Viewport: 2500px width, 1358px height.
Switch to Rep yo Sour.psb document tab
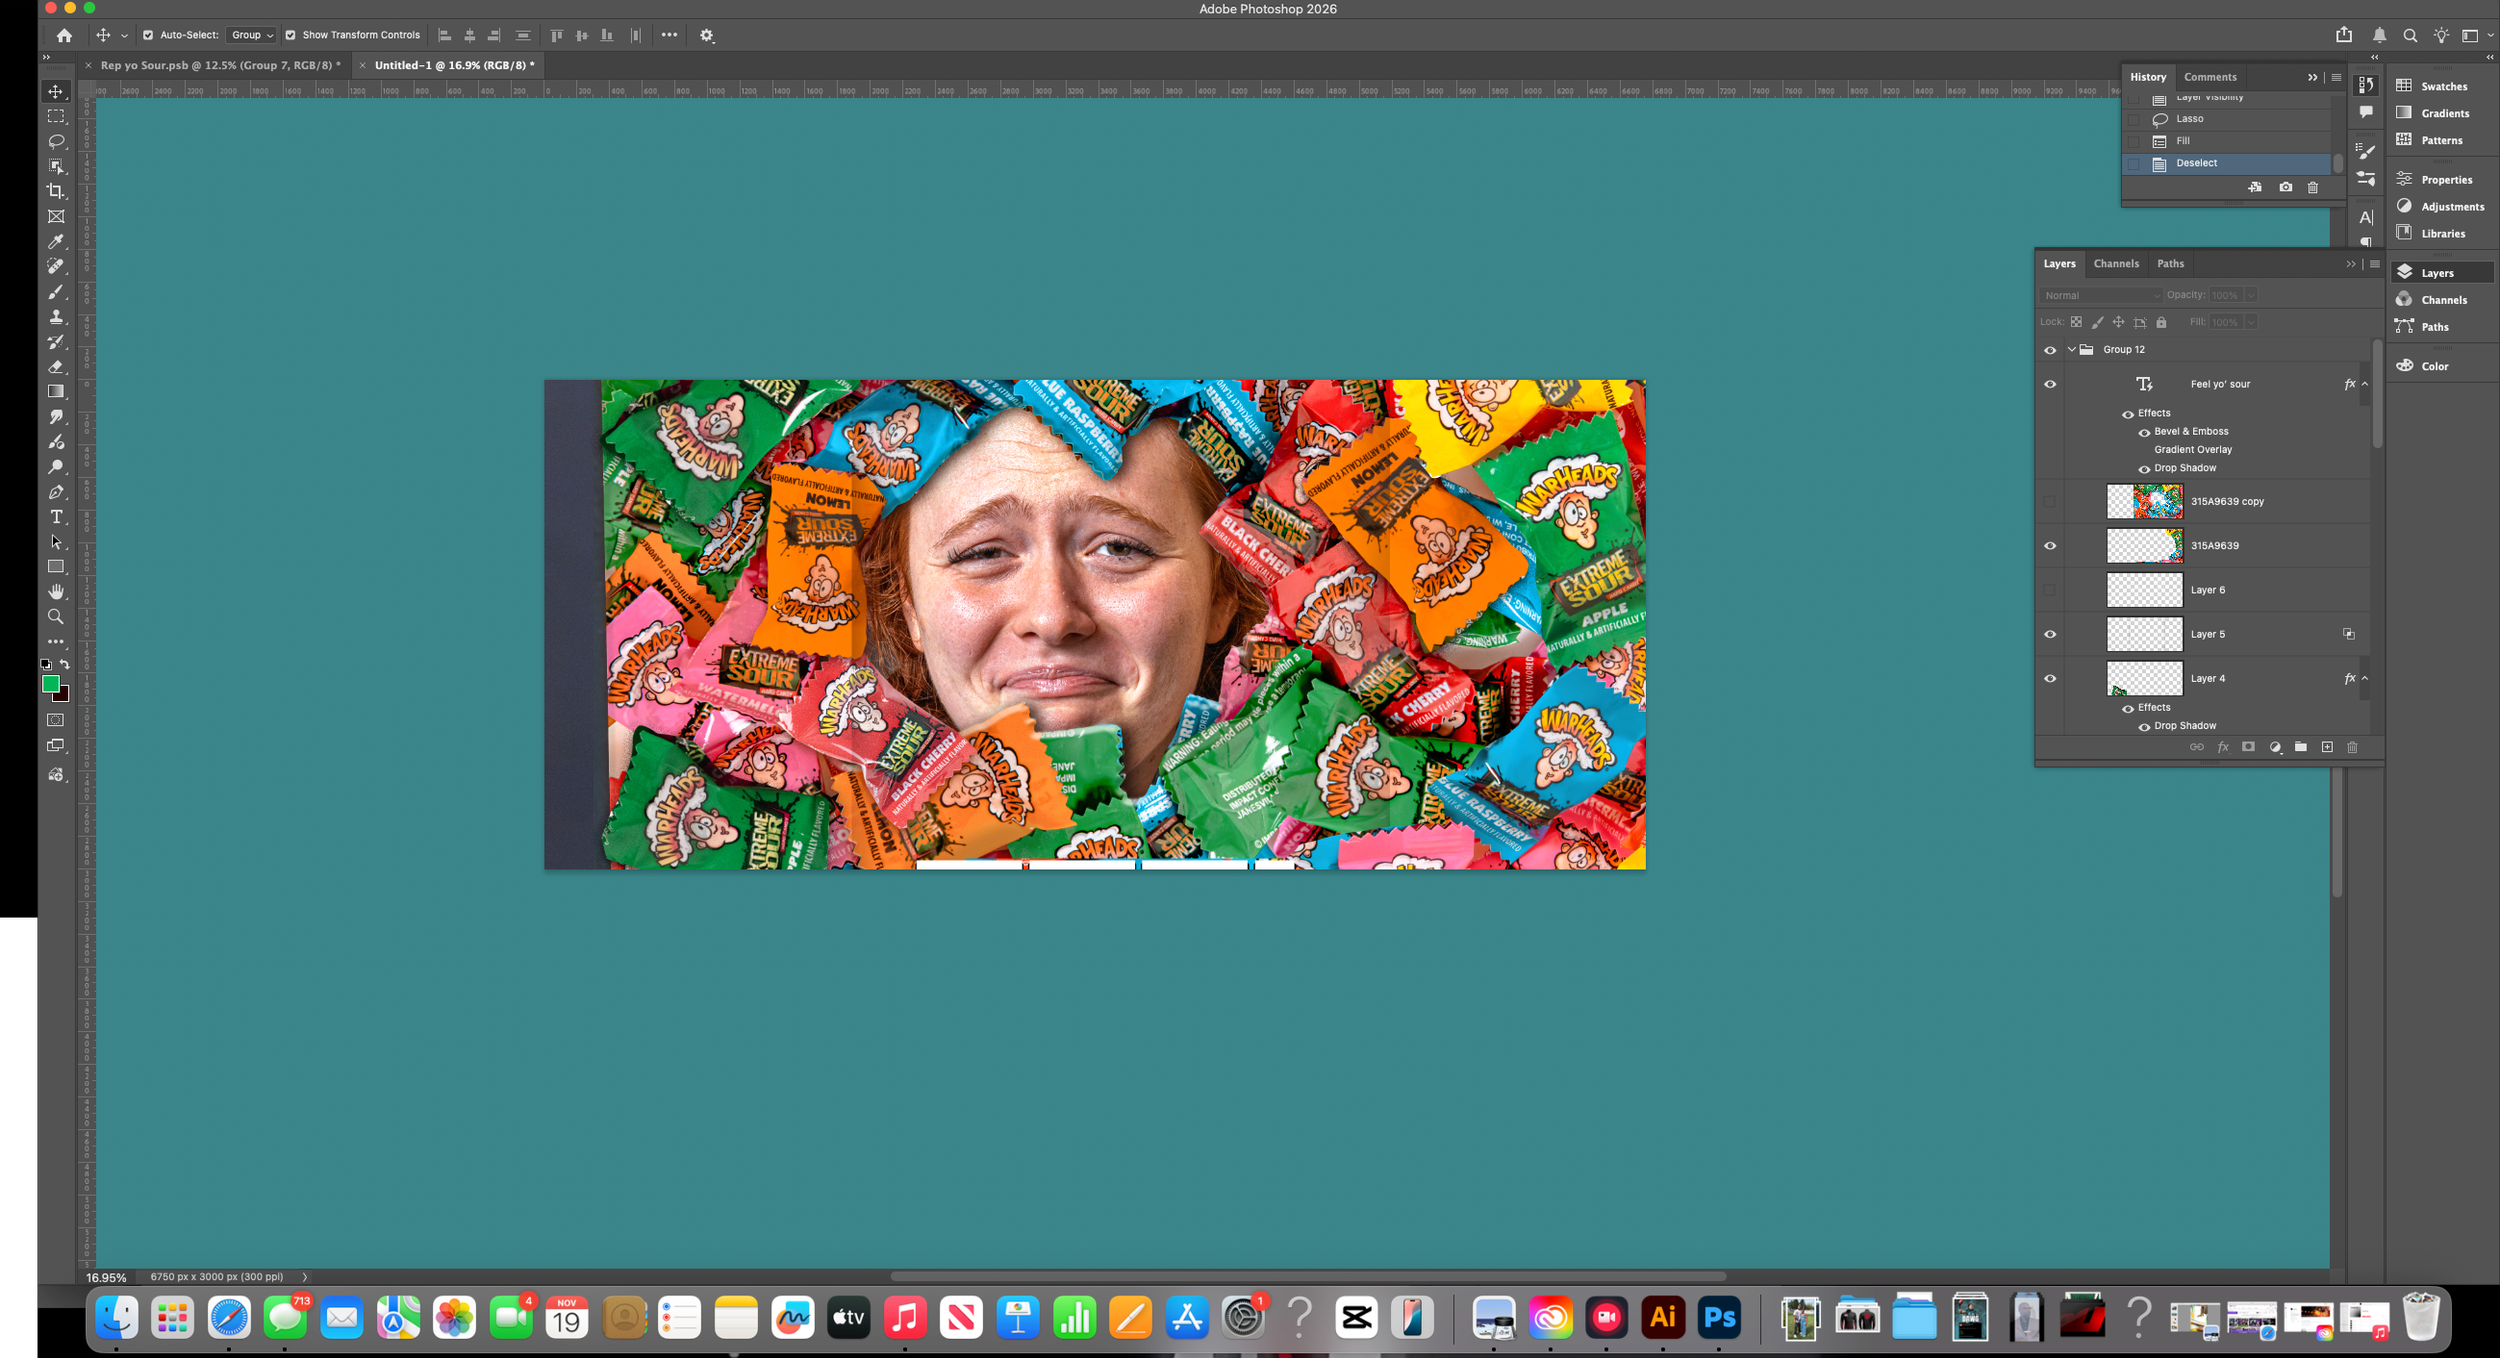coord(220,65)
